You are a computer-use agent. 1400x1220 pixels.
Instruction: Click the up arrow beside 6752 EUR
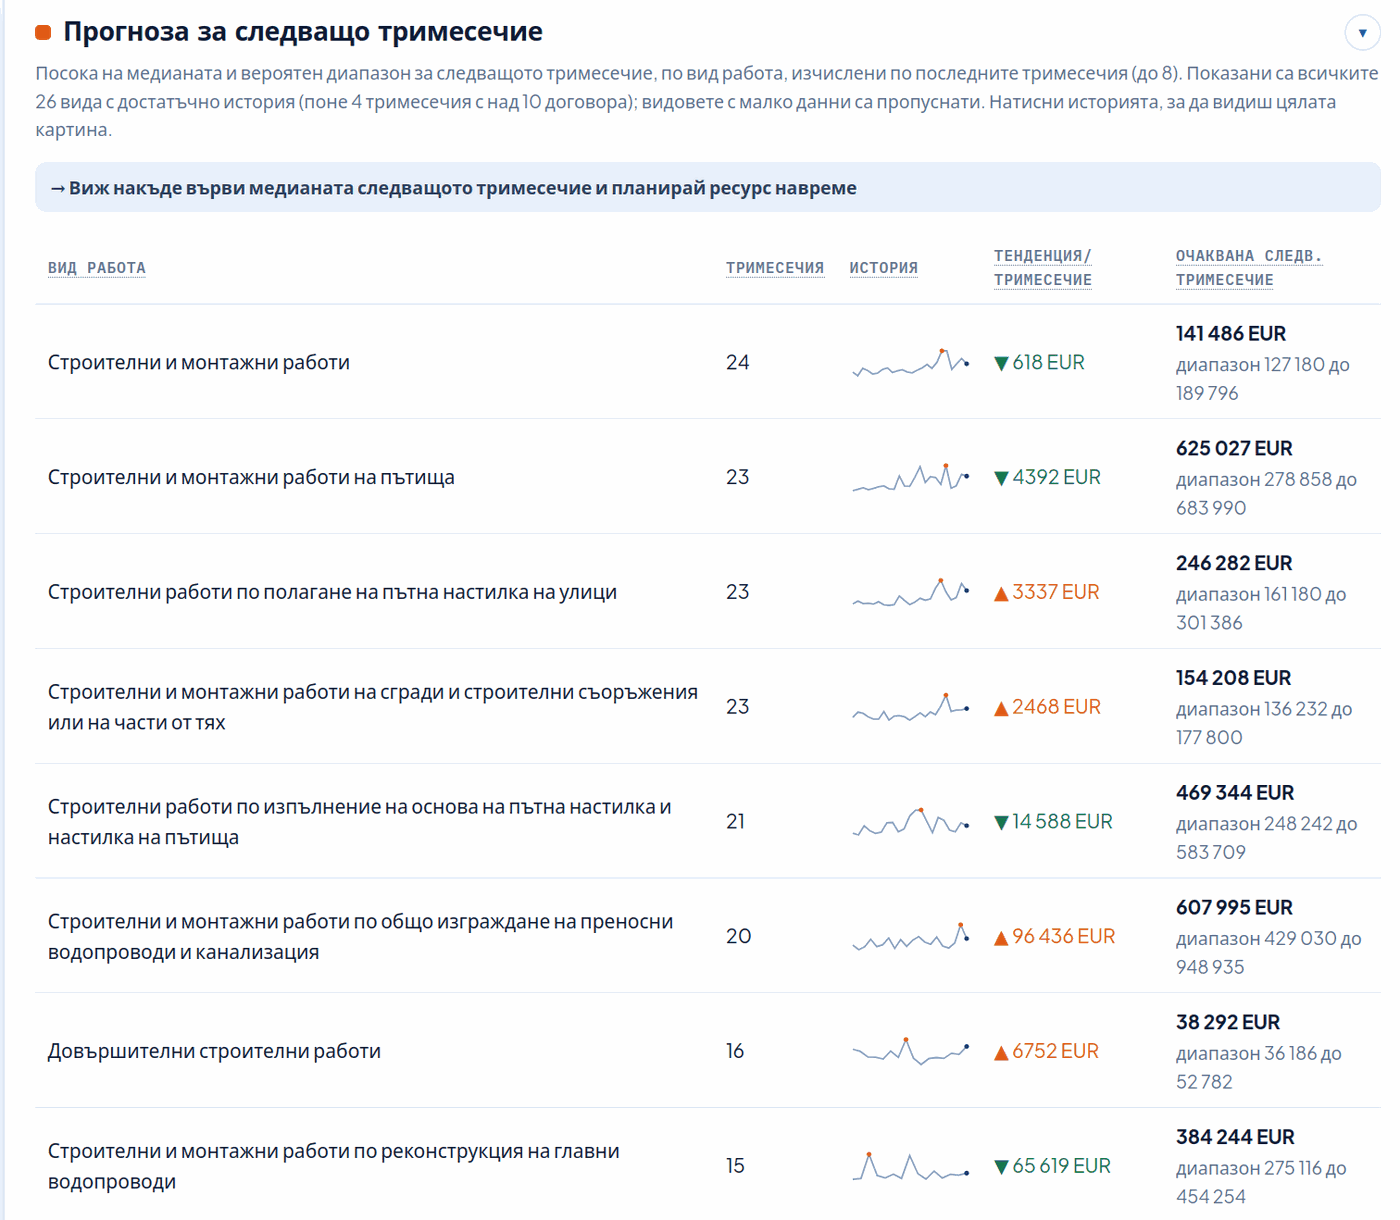coord(1001,1052)
